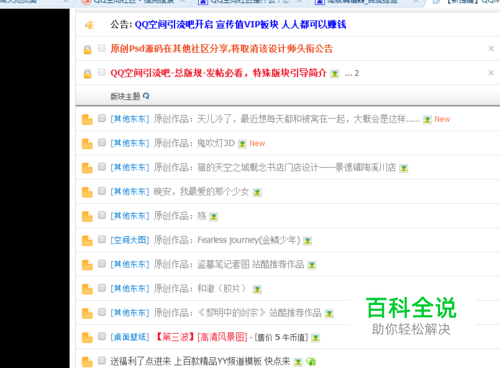Select checkbox for 鬼吹灯3D thread

(x=102, y=142)
